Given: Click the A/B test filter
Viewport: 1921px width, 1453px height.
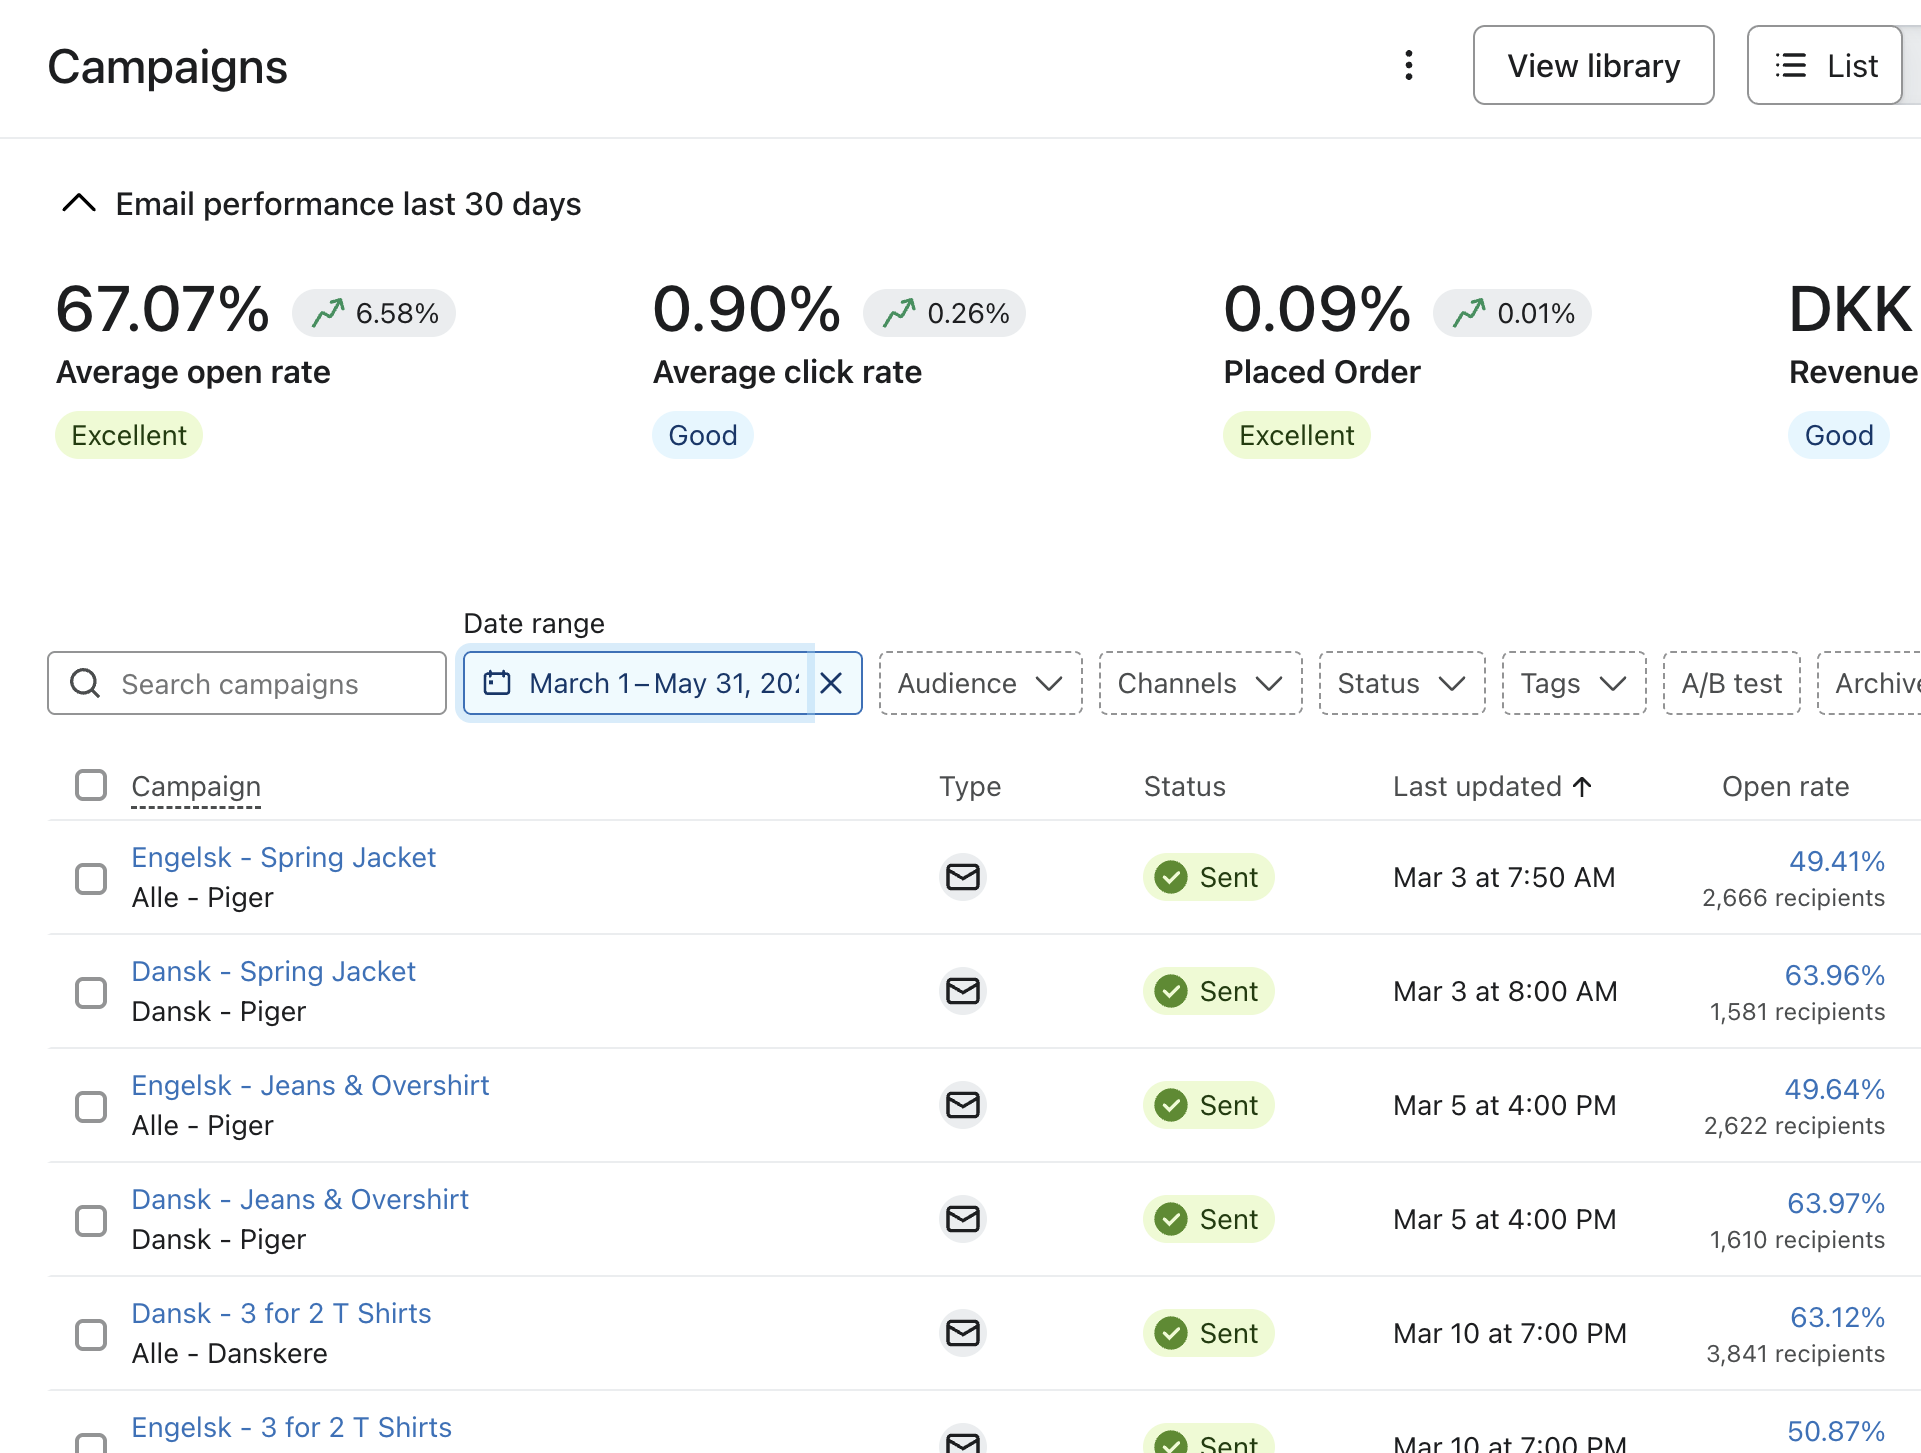Looking at the screenshot, I should click(x=1731, y=683).
